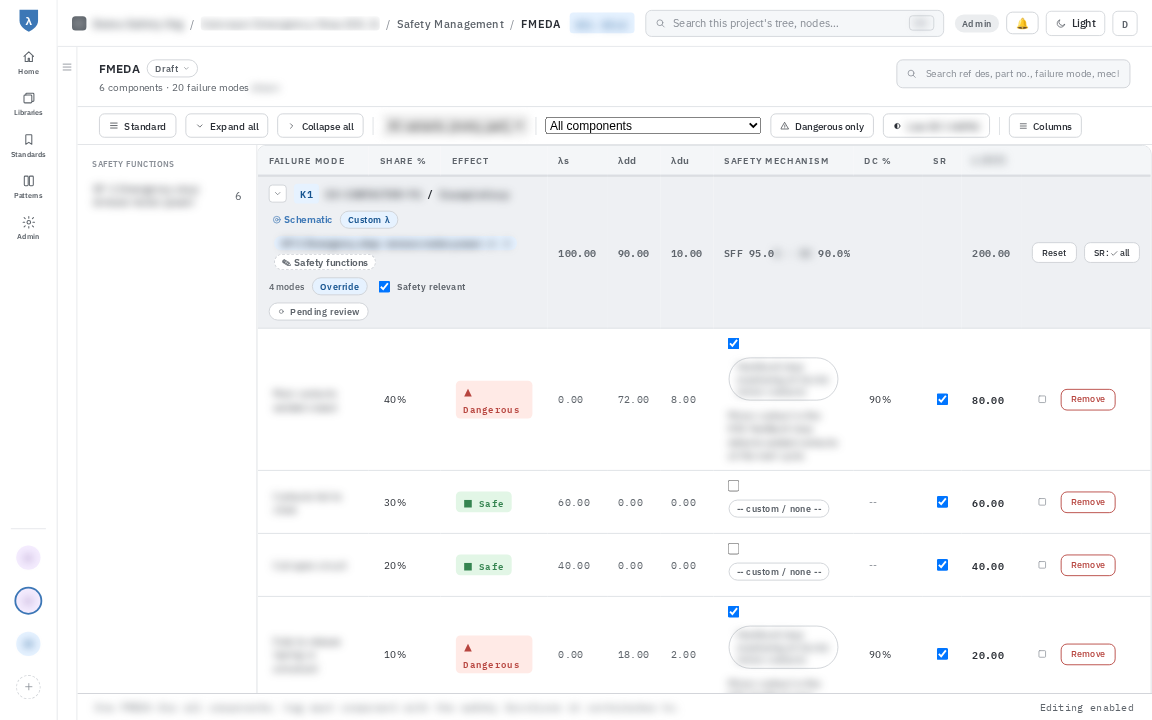Select the small checkbox in the 20.00 row
The image size is (1152, 720).
(1042, 654)
